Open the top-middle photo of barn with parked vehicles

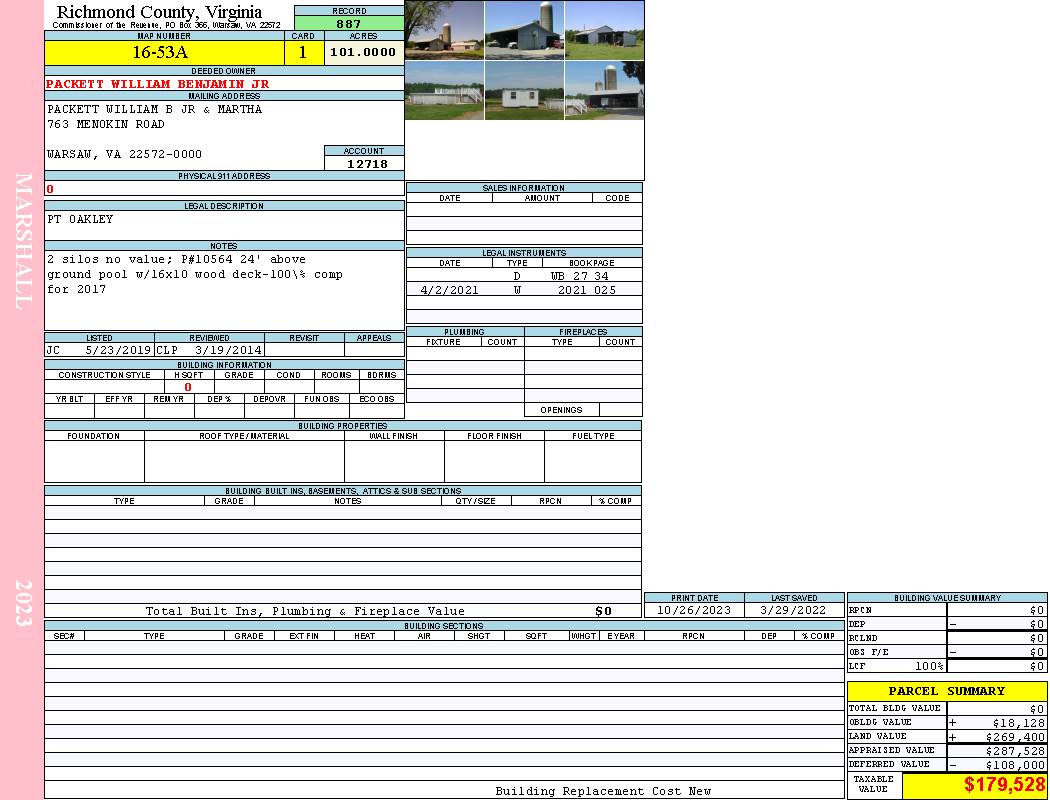(524, 30)
